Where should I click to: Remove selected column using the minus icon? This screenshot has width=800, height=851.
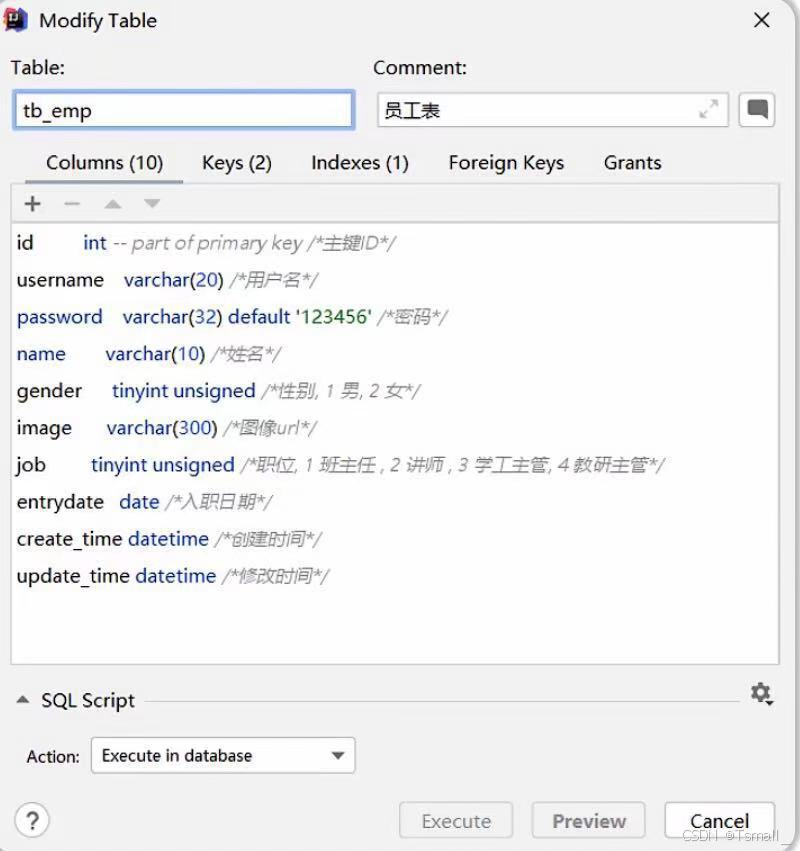pyautogui.click(x=72, y=203)
